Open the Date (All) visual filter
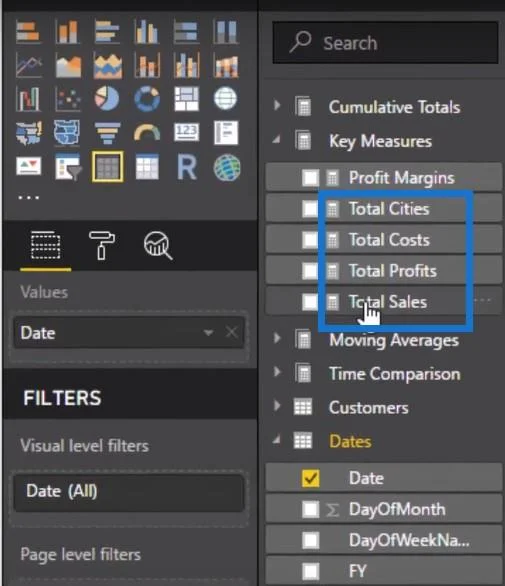 pyautogui.click(x=129, y=491)
